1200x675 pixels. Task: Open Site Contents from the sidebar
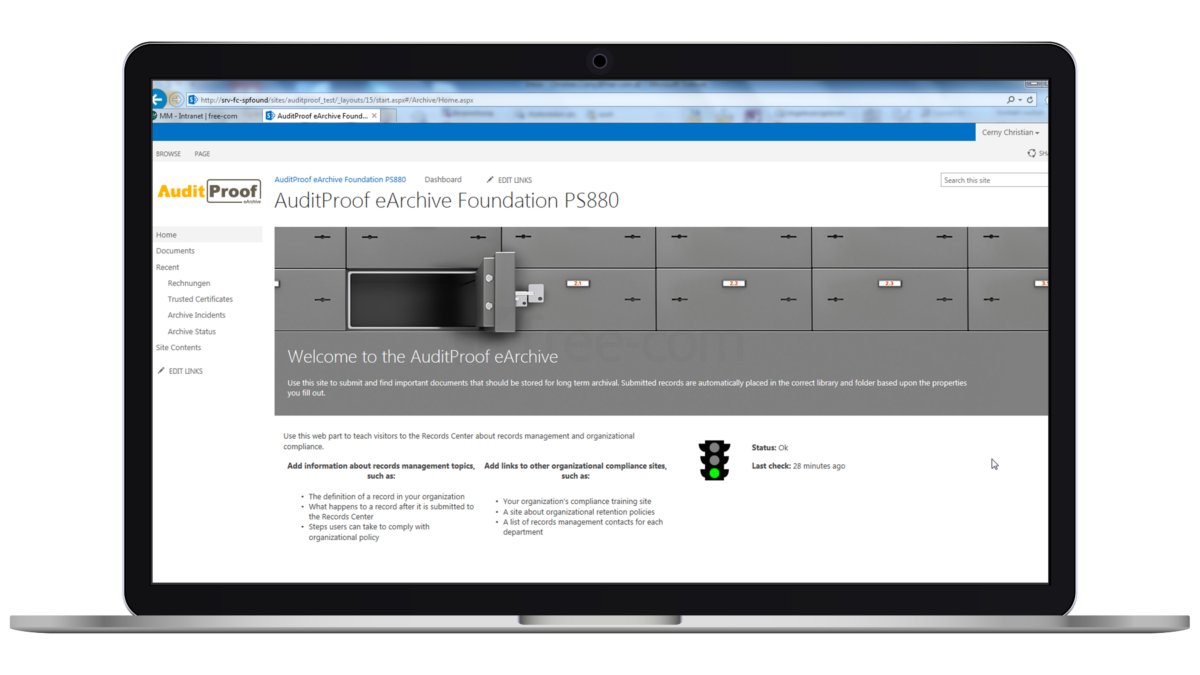(178, 347)
